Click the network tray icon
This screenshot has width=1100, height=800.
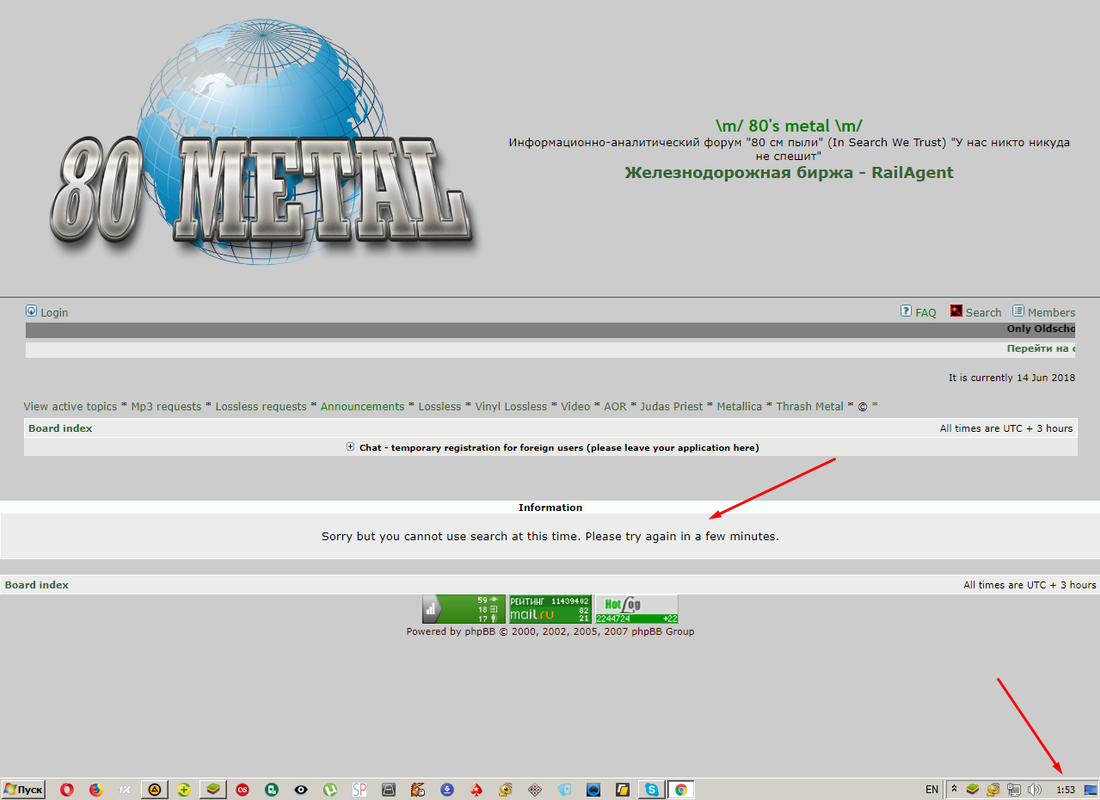(x=1013, y=789)
